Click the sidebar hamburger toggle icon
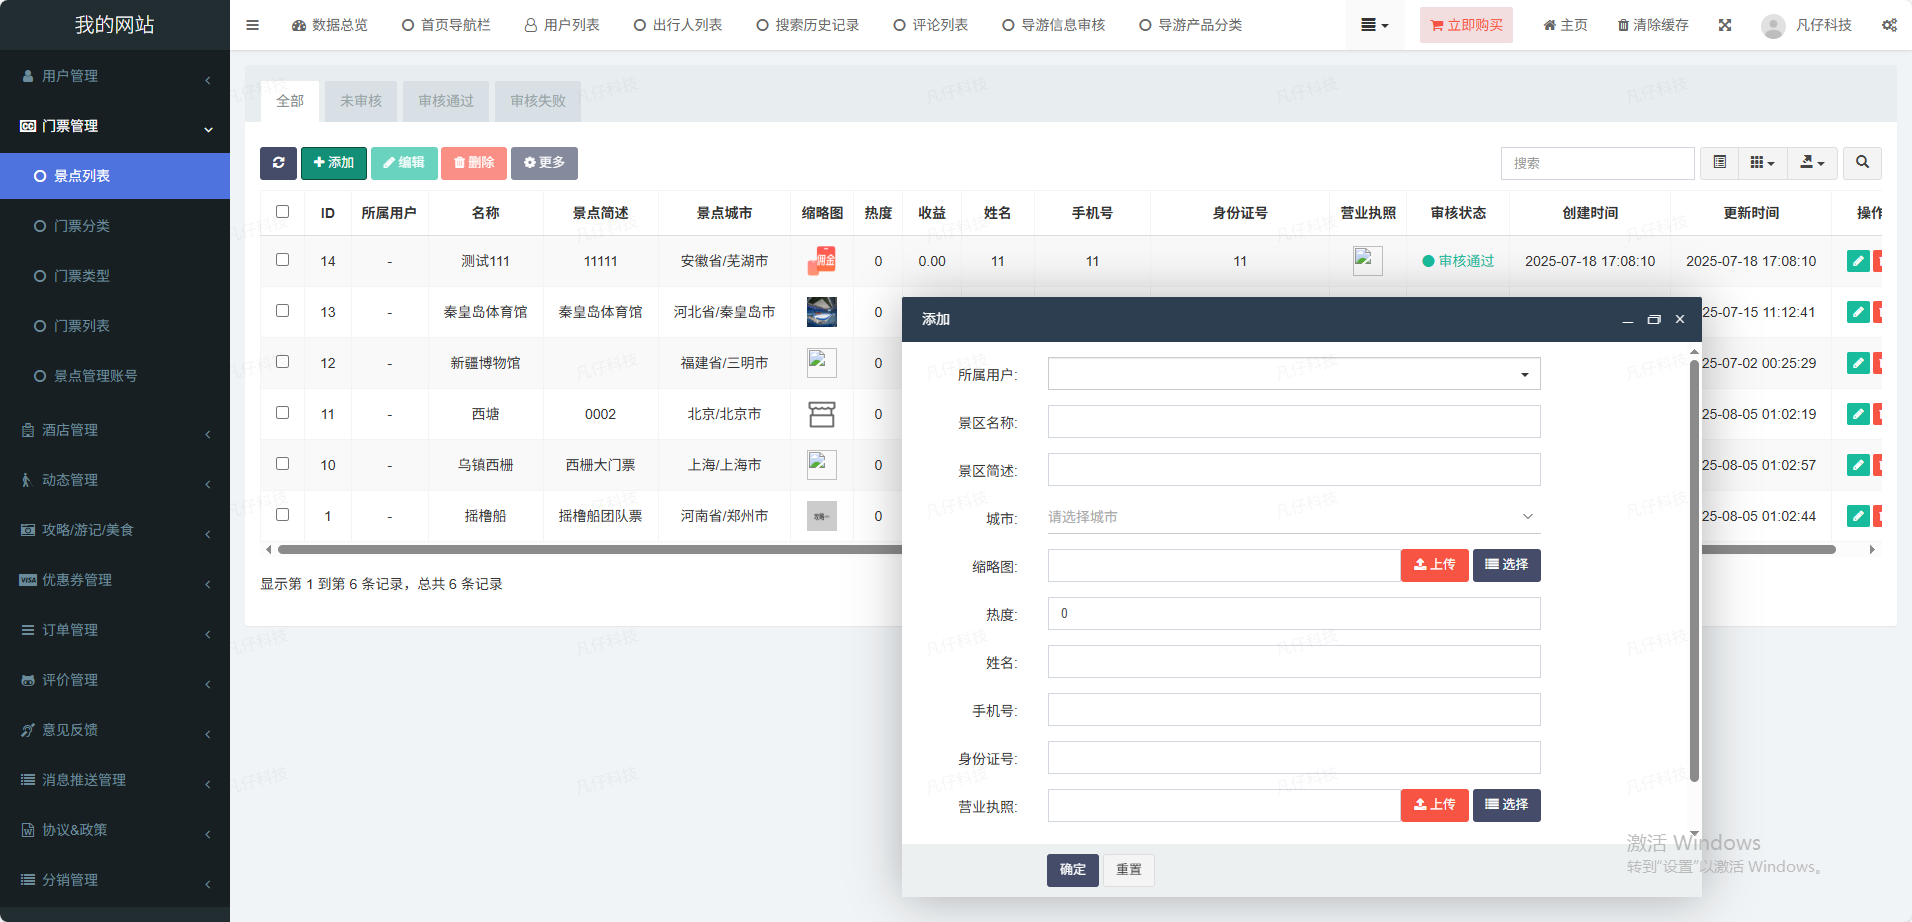The image size is (1912, 922). pyautogui.click(x=252, y=25)
